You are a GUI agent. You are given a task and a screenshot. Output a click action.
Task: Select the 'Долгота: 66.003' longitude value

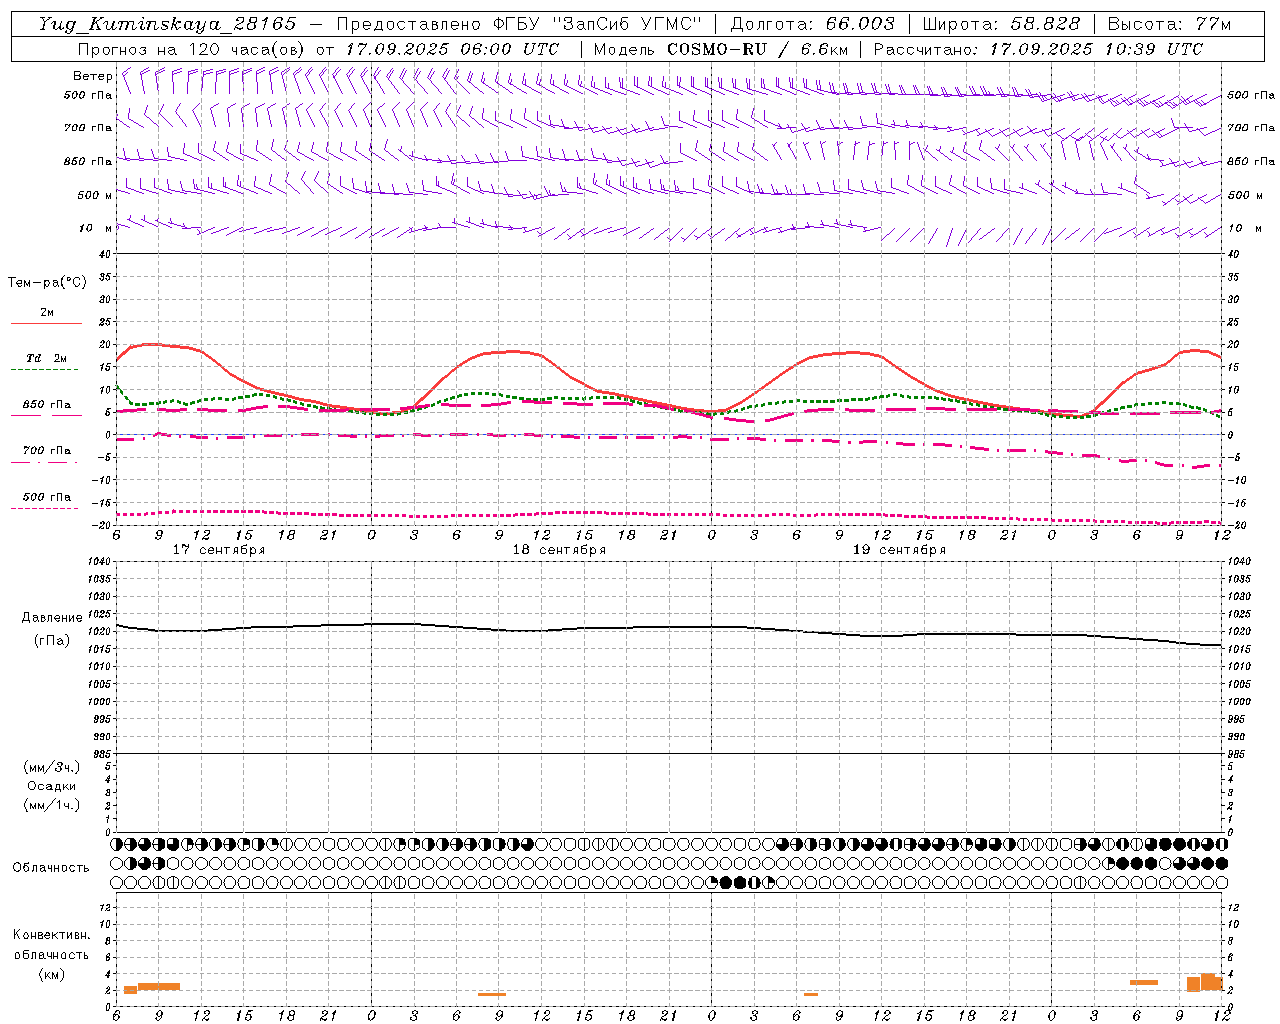[812, 24]
